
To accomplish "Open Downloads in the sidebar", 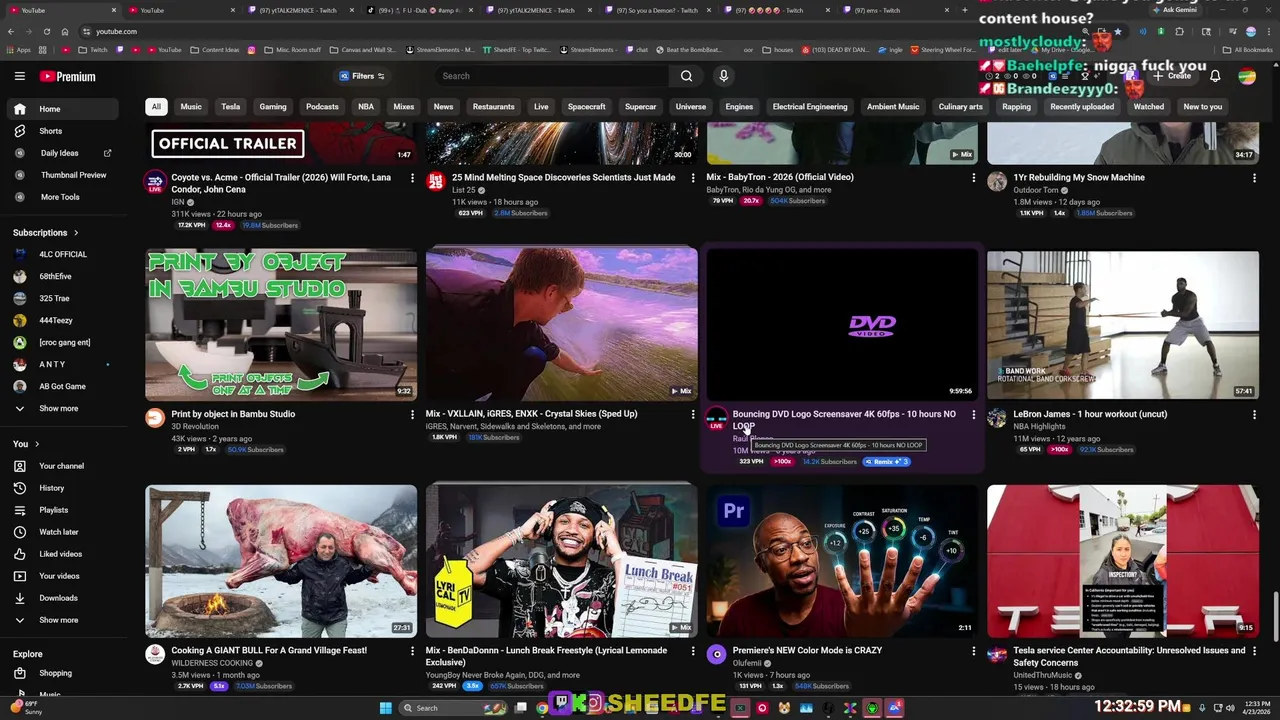I will pos(62,598).
